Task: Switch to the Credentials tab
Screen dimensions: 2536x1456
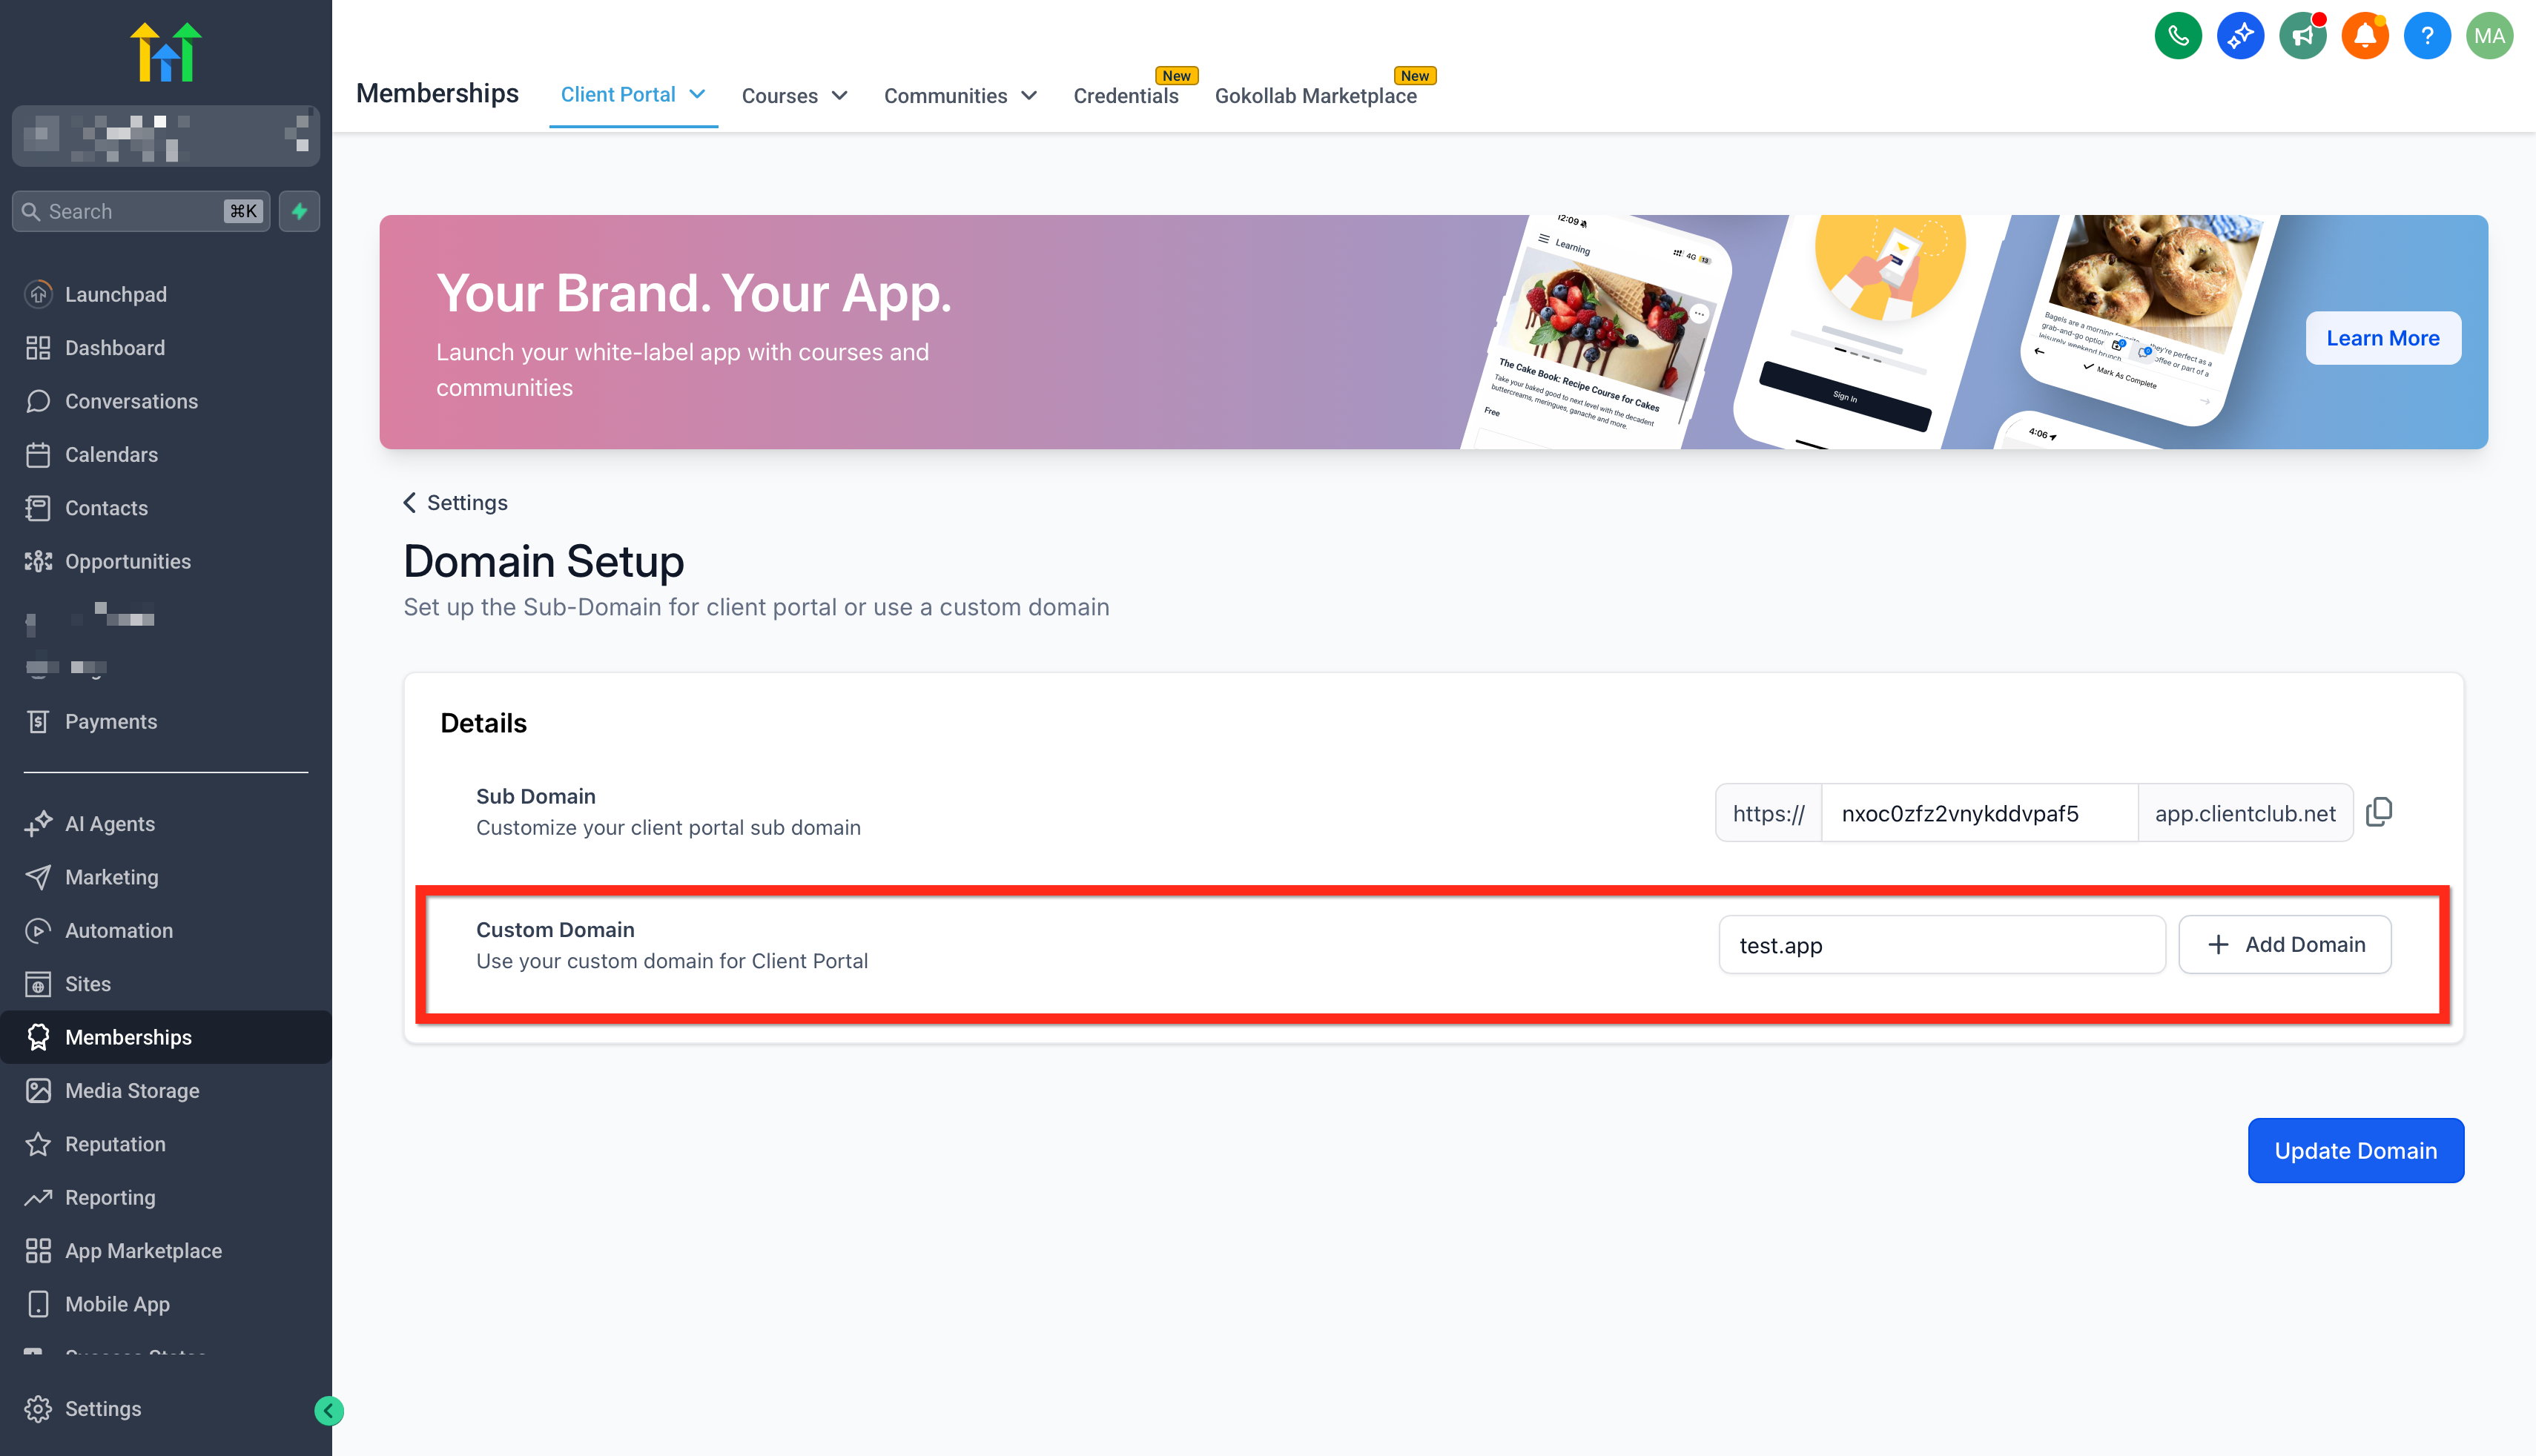Action: (x=1126, y=95)
